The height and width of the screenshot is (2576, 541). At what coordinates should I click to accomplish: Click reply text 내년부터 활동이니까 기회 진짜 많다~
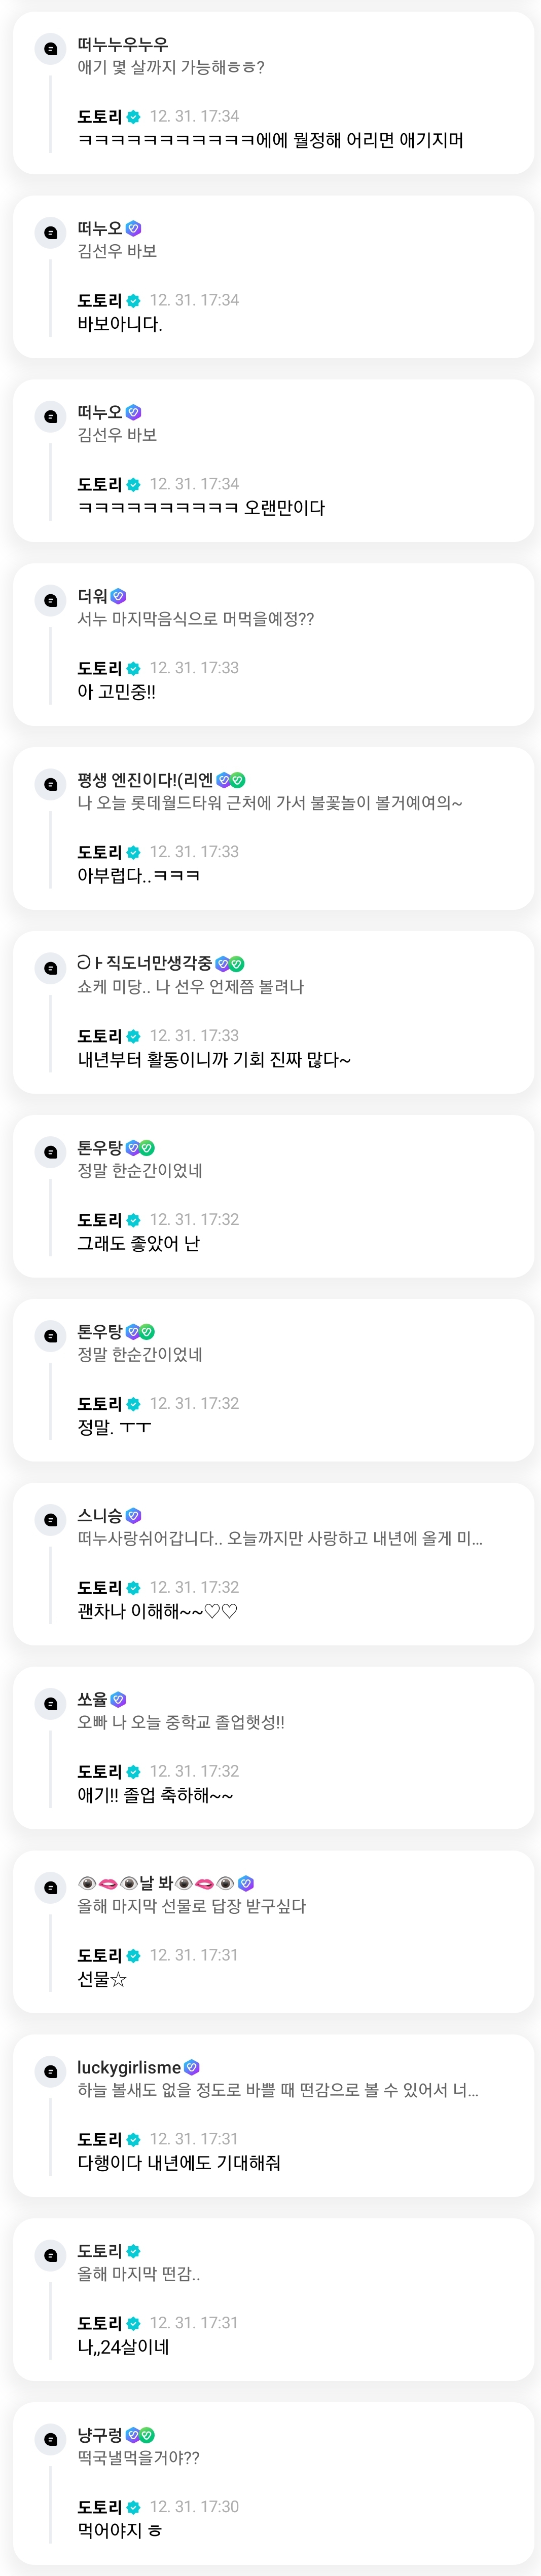[214, 1059]
